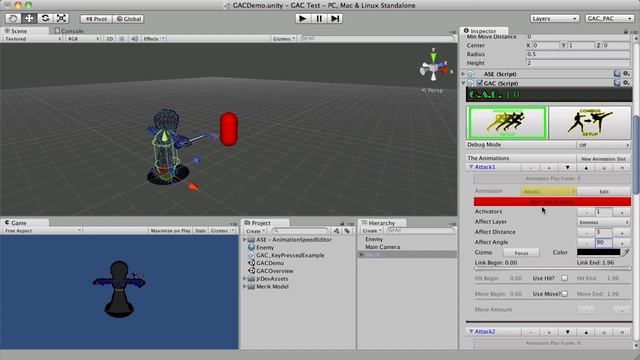The width and height of the screenshot is (640, 360).
Task: Select the Move tool in the toolbar
Action: point(29,18)
